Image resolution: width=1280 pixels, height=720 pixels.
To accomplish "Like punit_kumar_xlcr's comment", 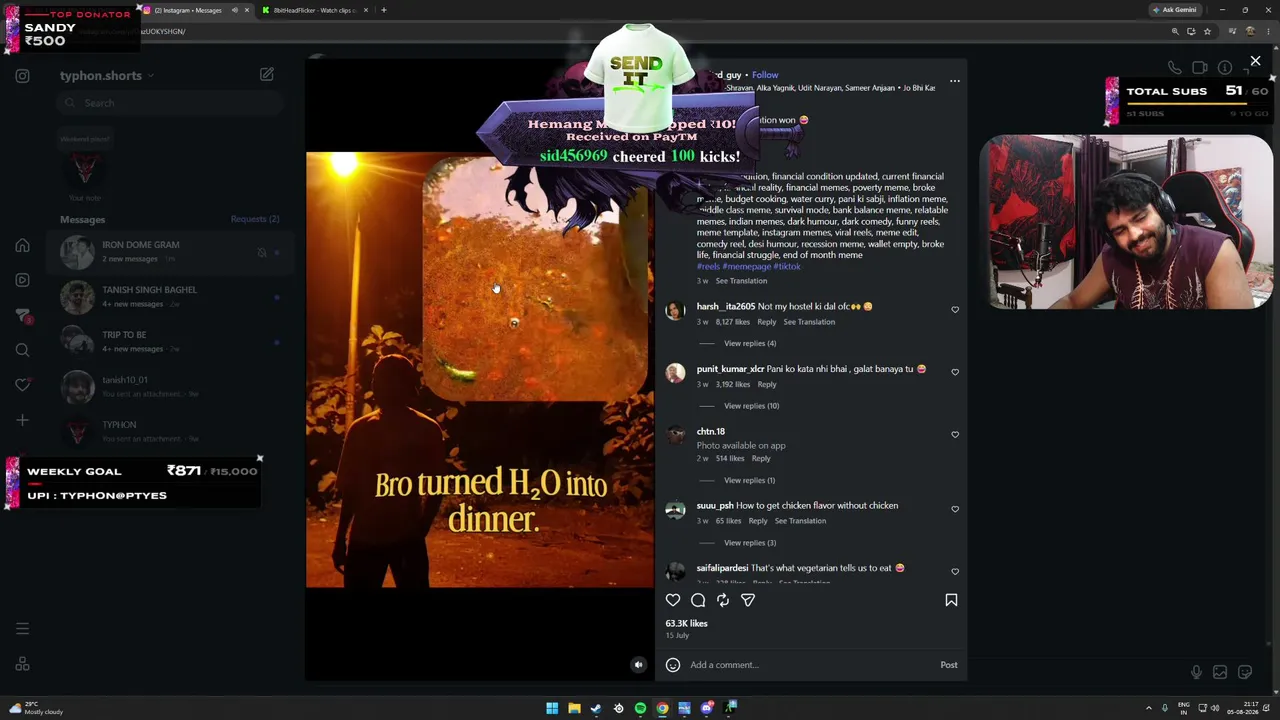I will pos(955,372).
